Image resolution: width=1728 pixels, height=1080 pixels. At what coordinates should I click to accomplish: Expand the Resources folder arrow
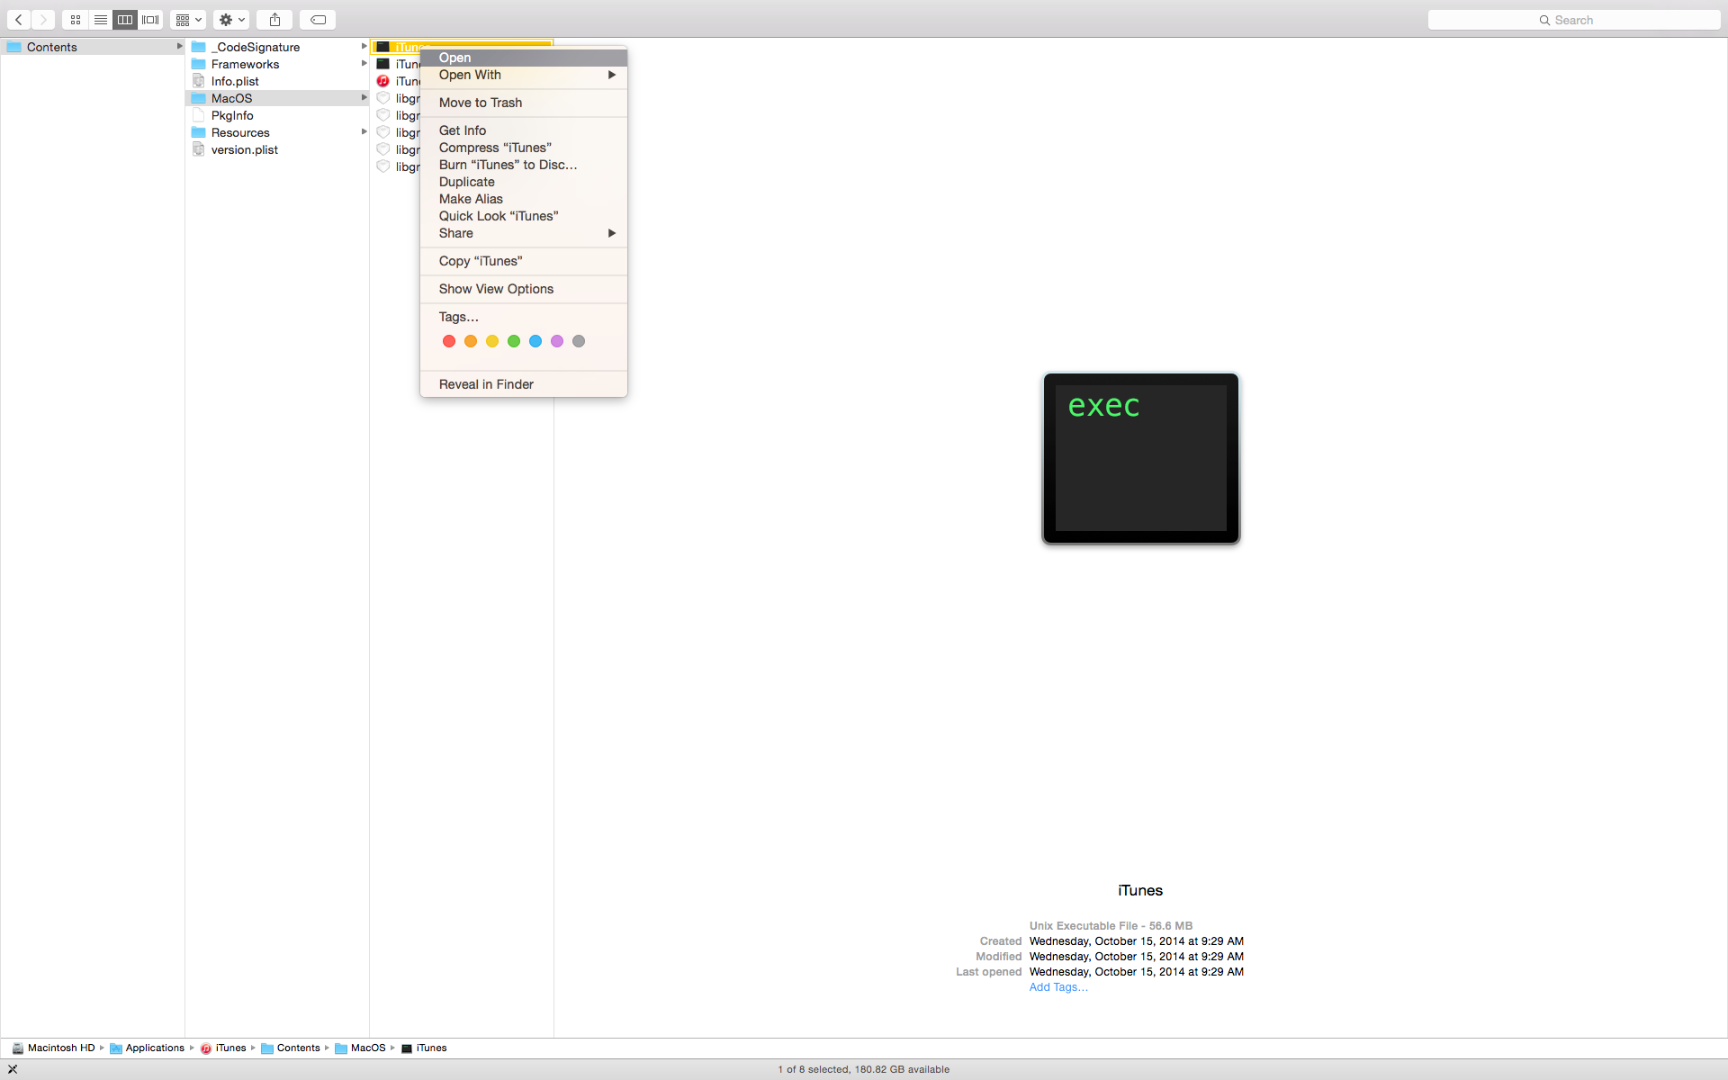tap(364, 131)
